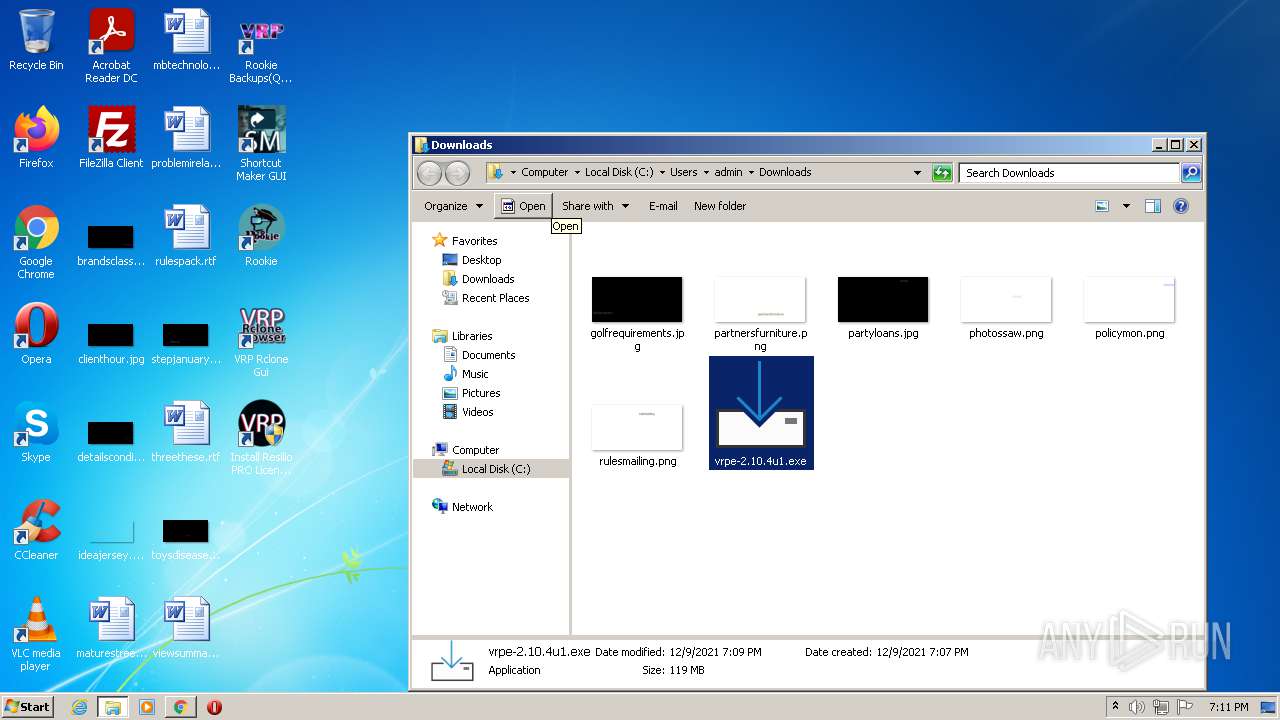This screenshot has height=720, width=1280.
Task: Click the Refresh button beside address bar
Action: pyautogui.click(x=942, y=173)
